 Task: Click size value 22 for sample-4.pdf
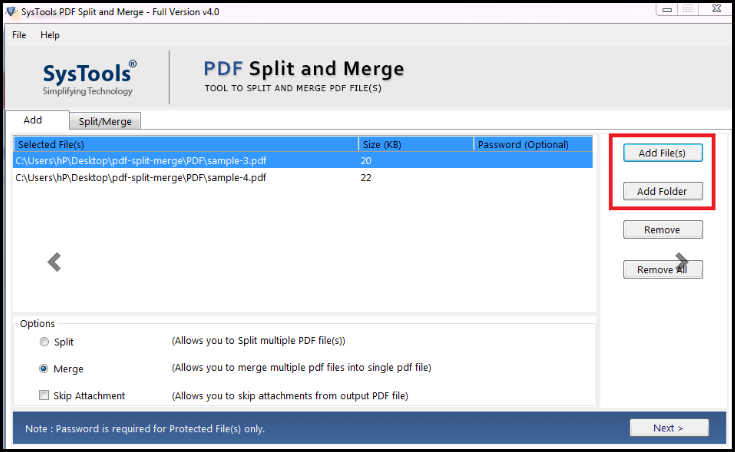coord(366,178)
